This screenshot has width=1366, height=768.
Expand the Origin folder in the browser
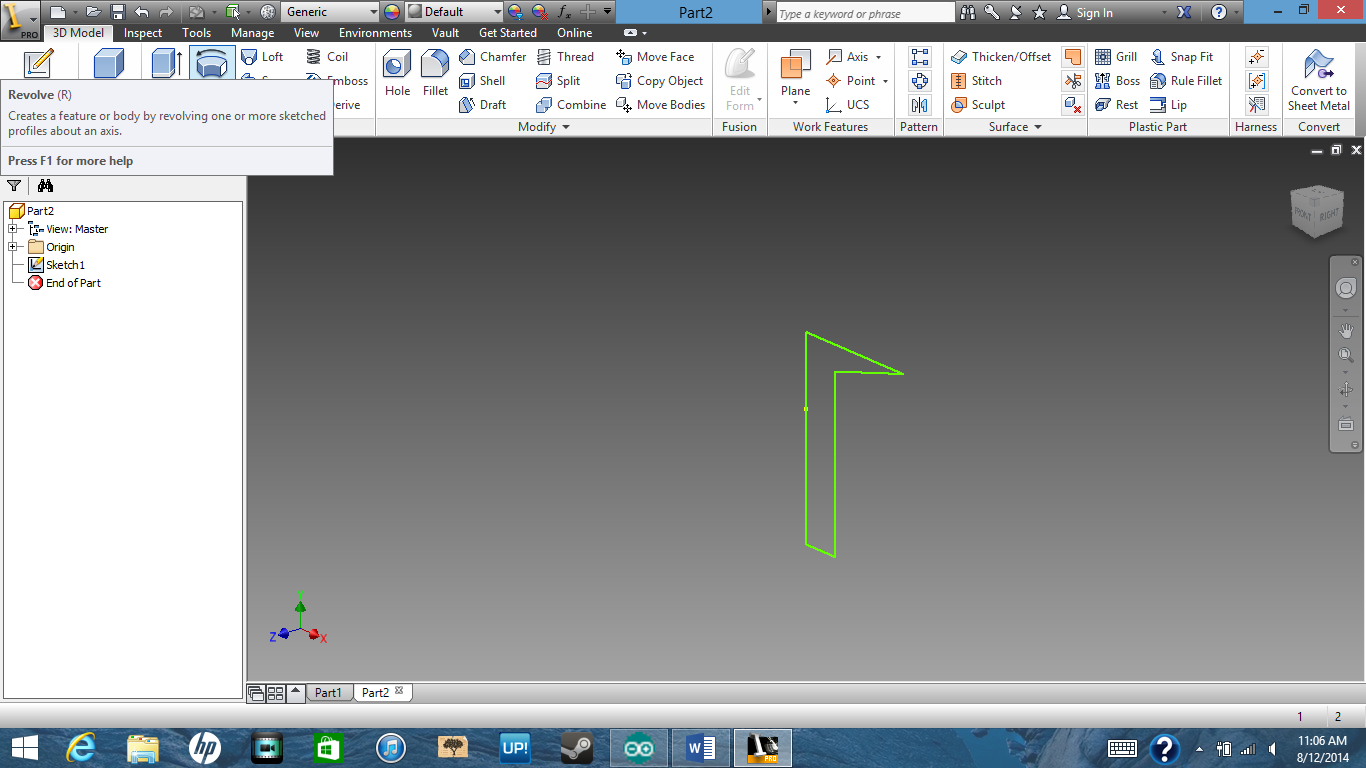[x=14, y=247]
